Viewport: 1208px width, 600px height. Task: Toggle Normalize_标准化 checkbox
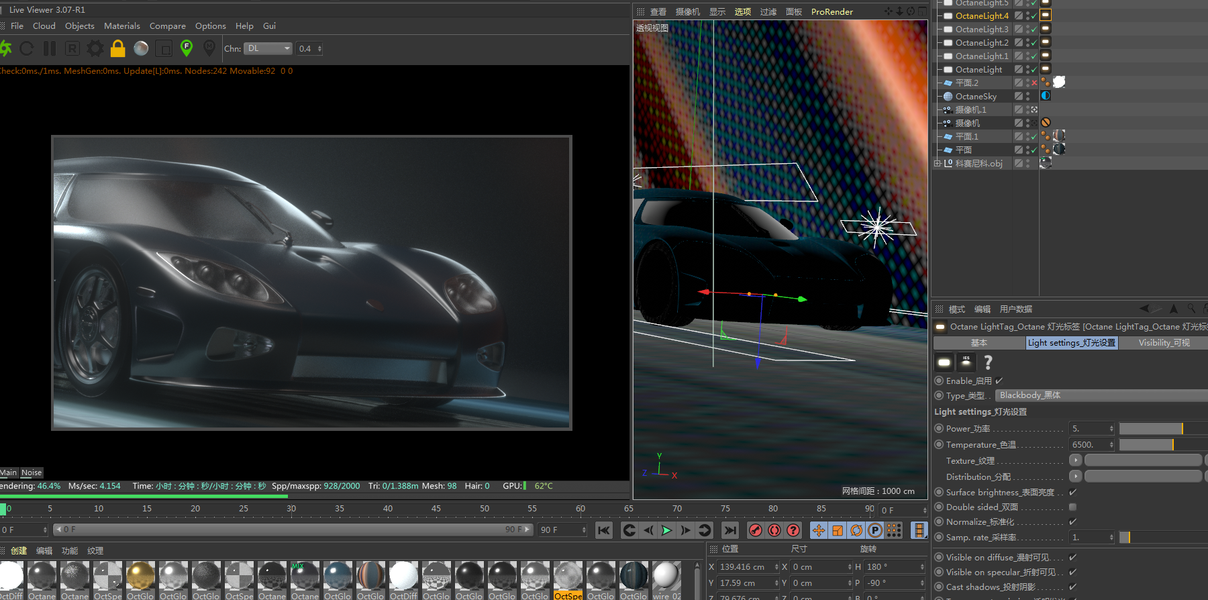click(1073, 522)
